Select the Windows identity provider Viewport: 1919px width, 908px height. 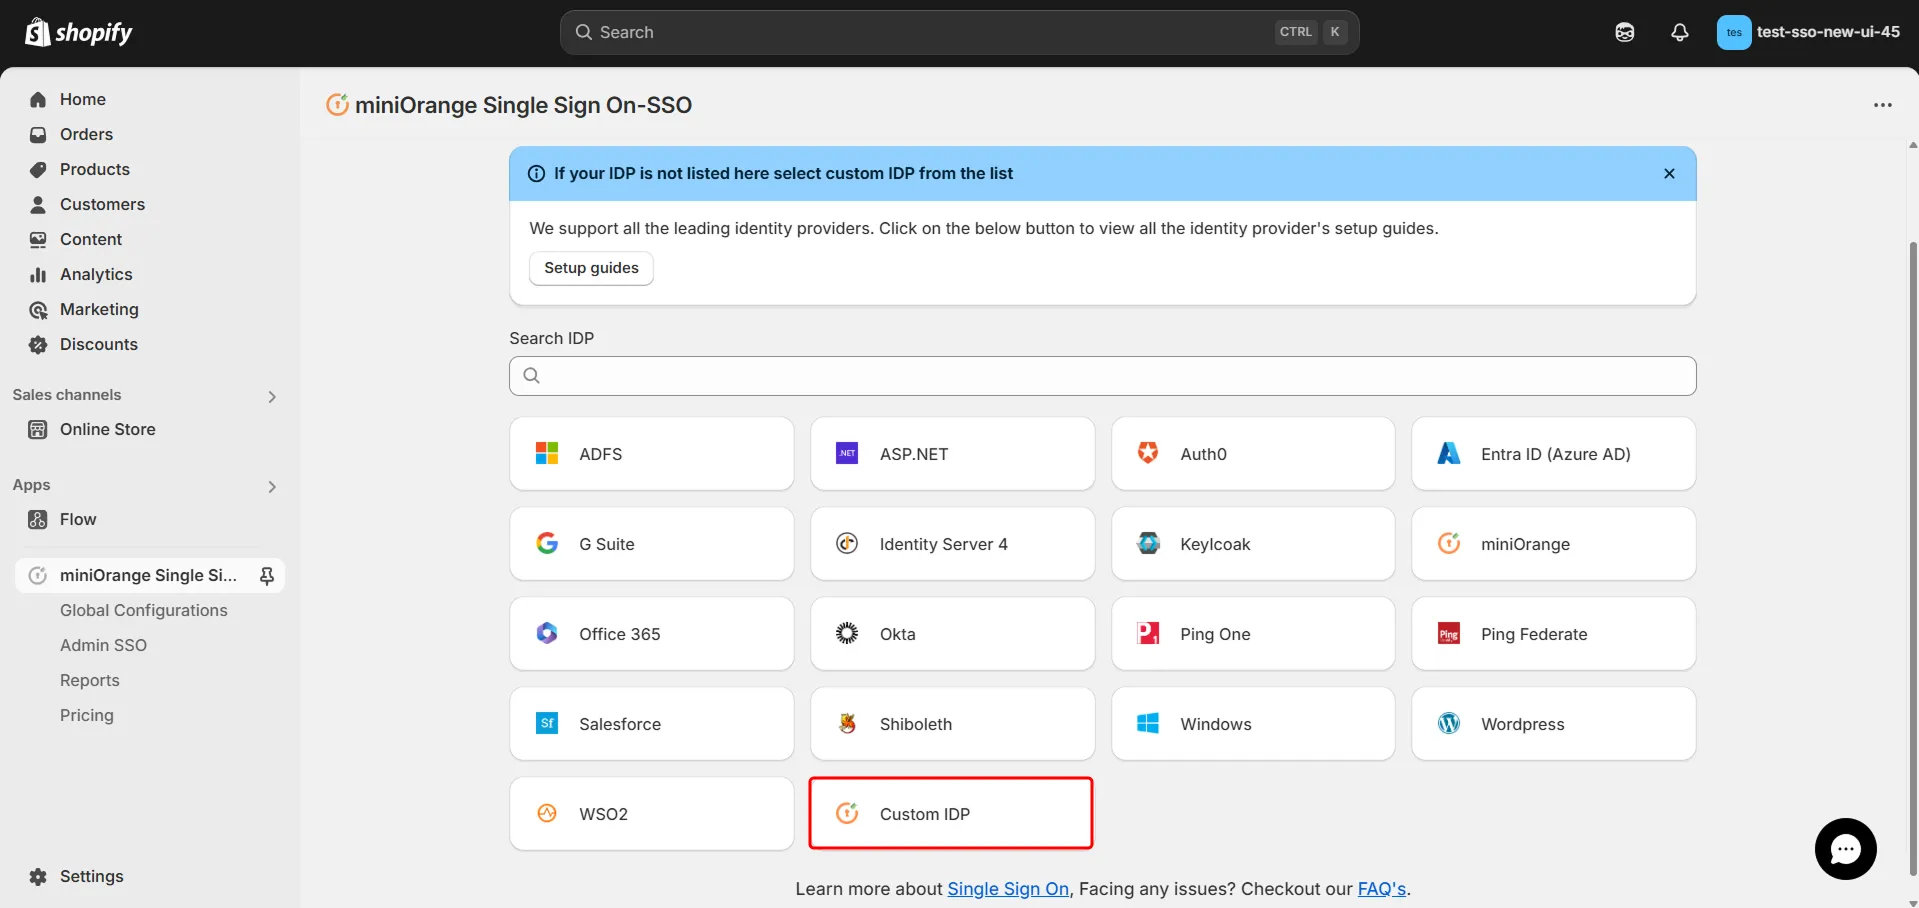tap(1252, 724)
